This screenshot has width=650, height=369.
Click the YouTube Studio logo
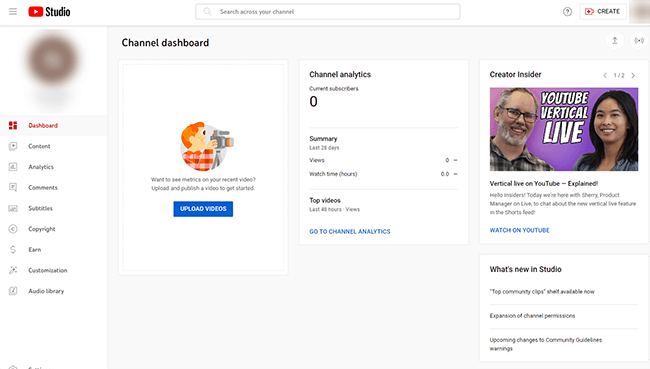49,12
